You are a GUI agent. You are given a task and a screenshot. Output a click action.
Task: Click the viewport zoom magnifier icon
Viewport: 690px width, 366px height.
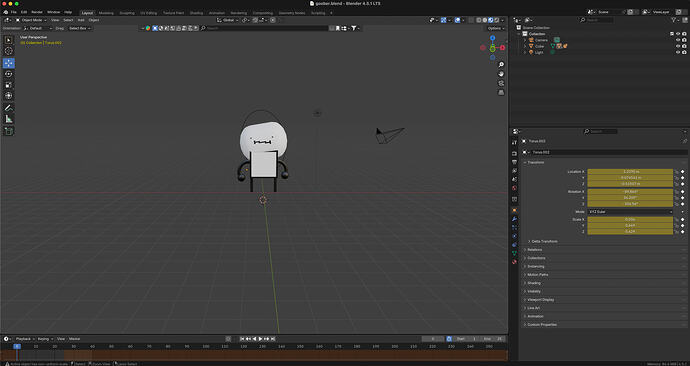(501, 65)
